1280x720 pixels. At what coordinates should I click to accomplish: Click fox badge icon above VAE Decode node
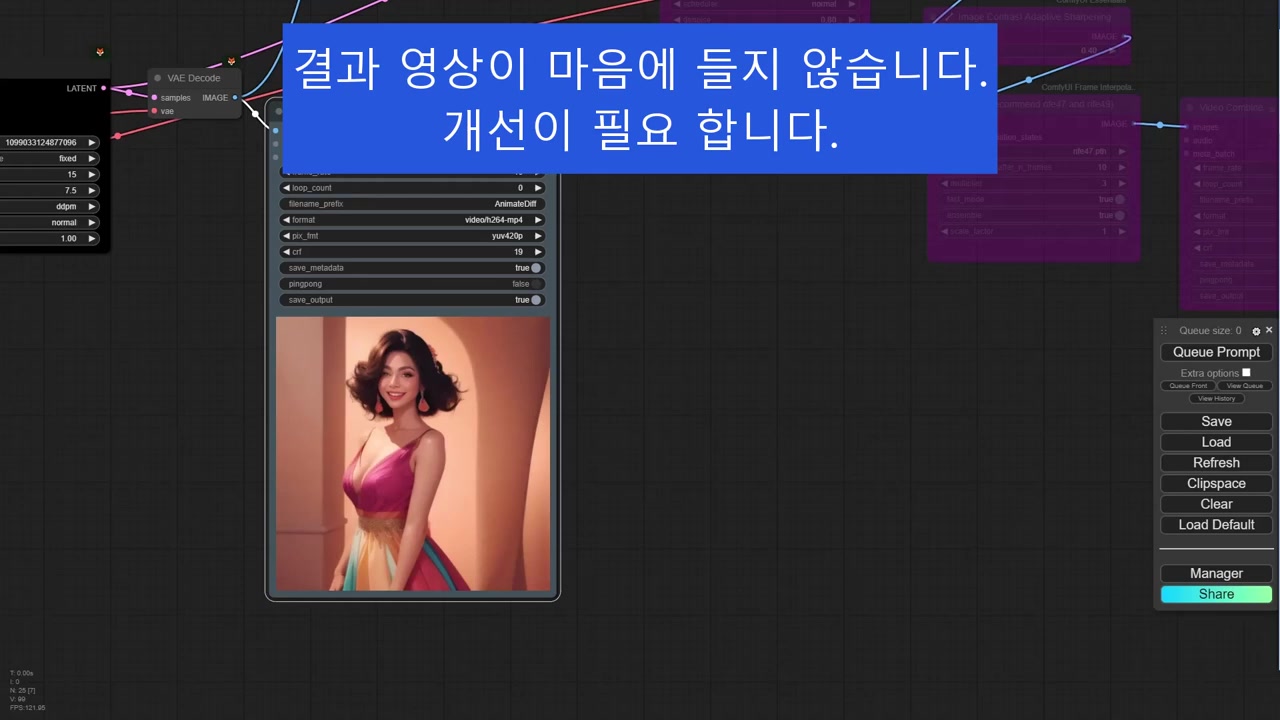click(231, 61)
